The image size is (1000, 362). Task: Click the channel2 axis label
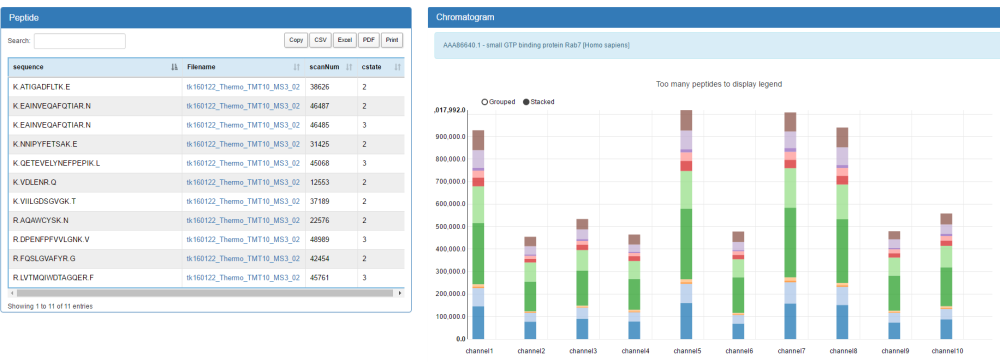pyautogui.click(x=530, y=351)
